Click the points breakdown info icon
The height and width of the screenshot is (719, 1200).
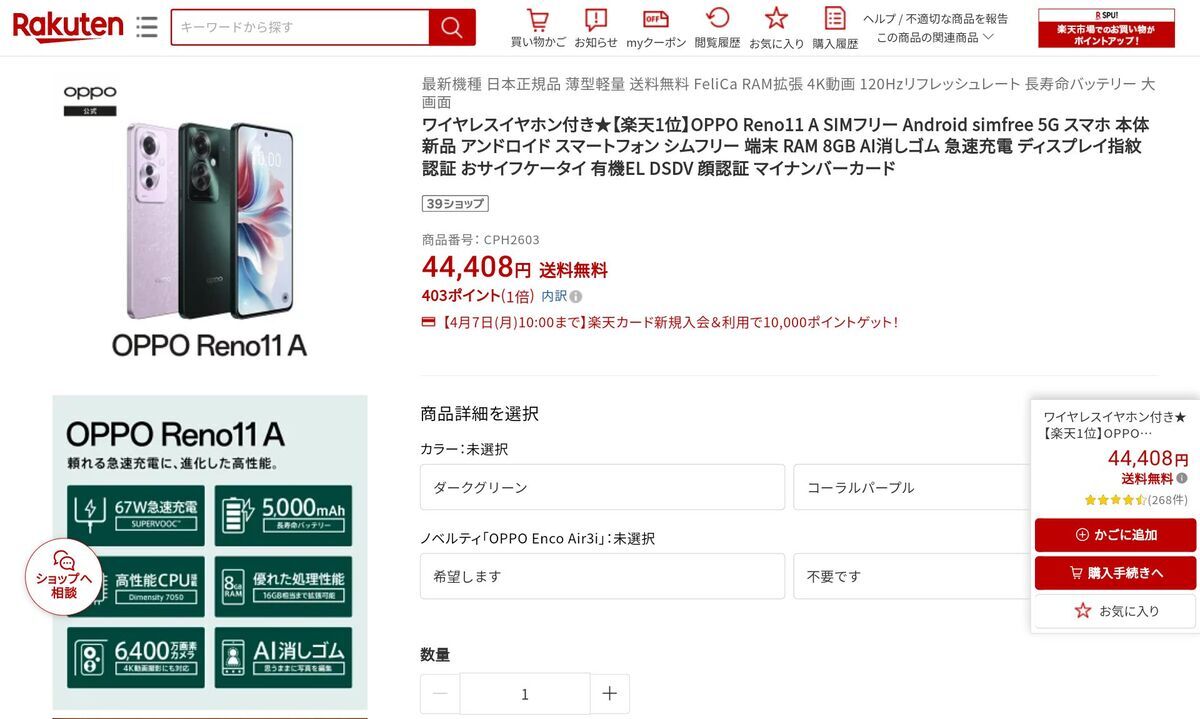(576, 296)
